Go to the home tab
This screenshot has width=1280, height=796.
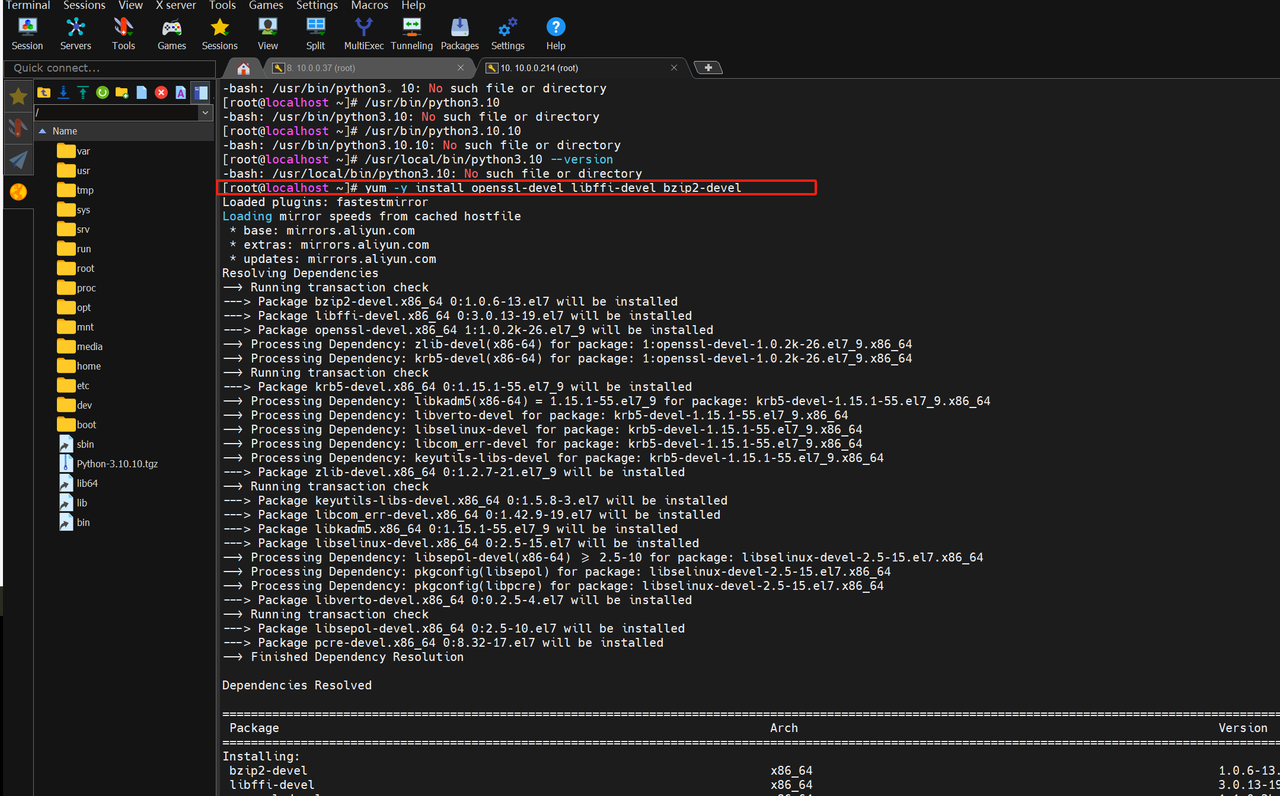pos(243,68)
